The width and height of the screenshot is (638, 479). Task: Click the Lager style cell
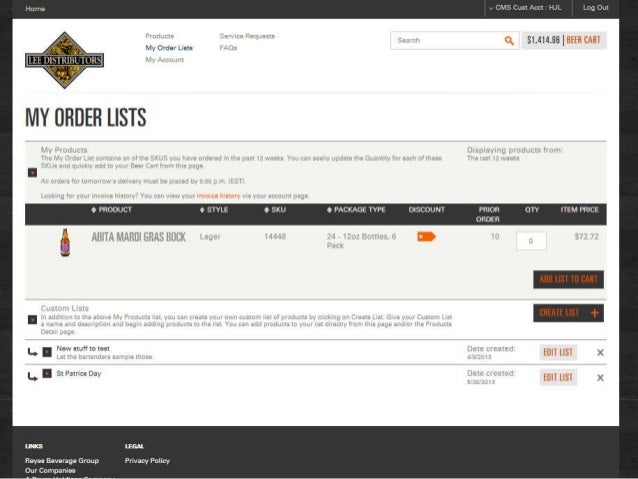[x=210, y=236]
